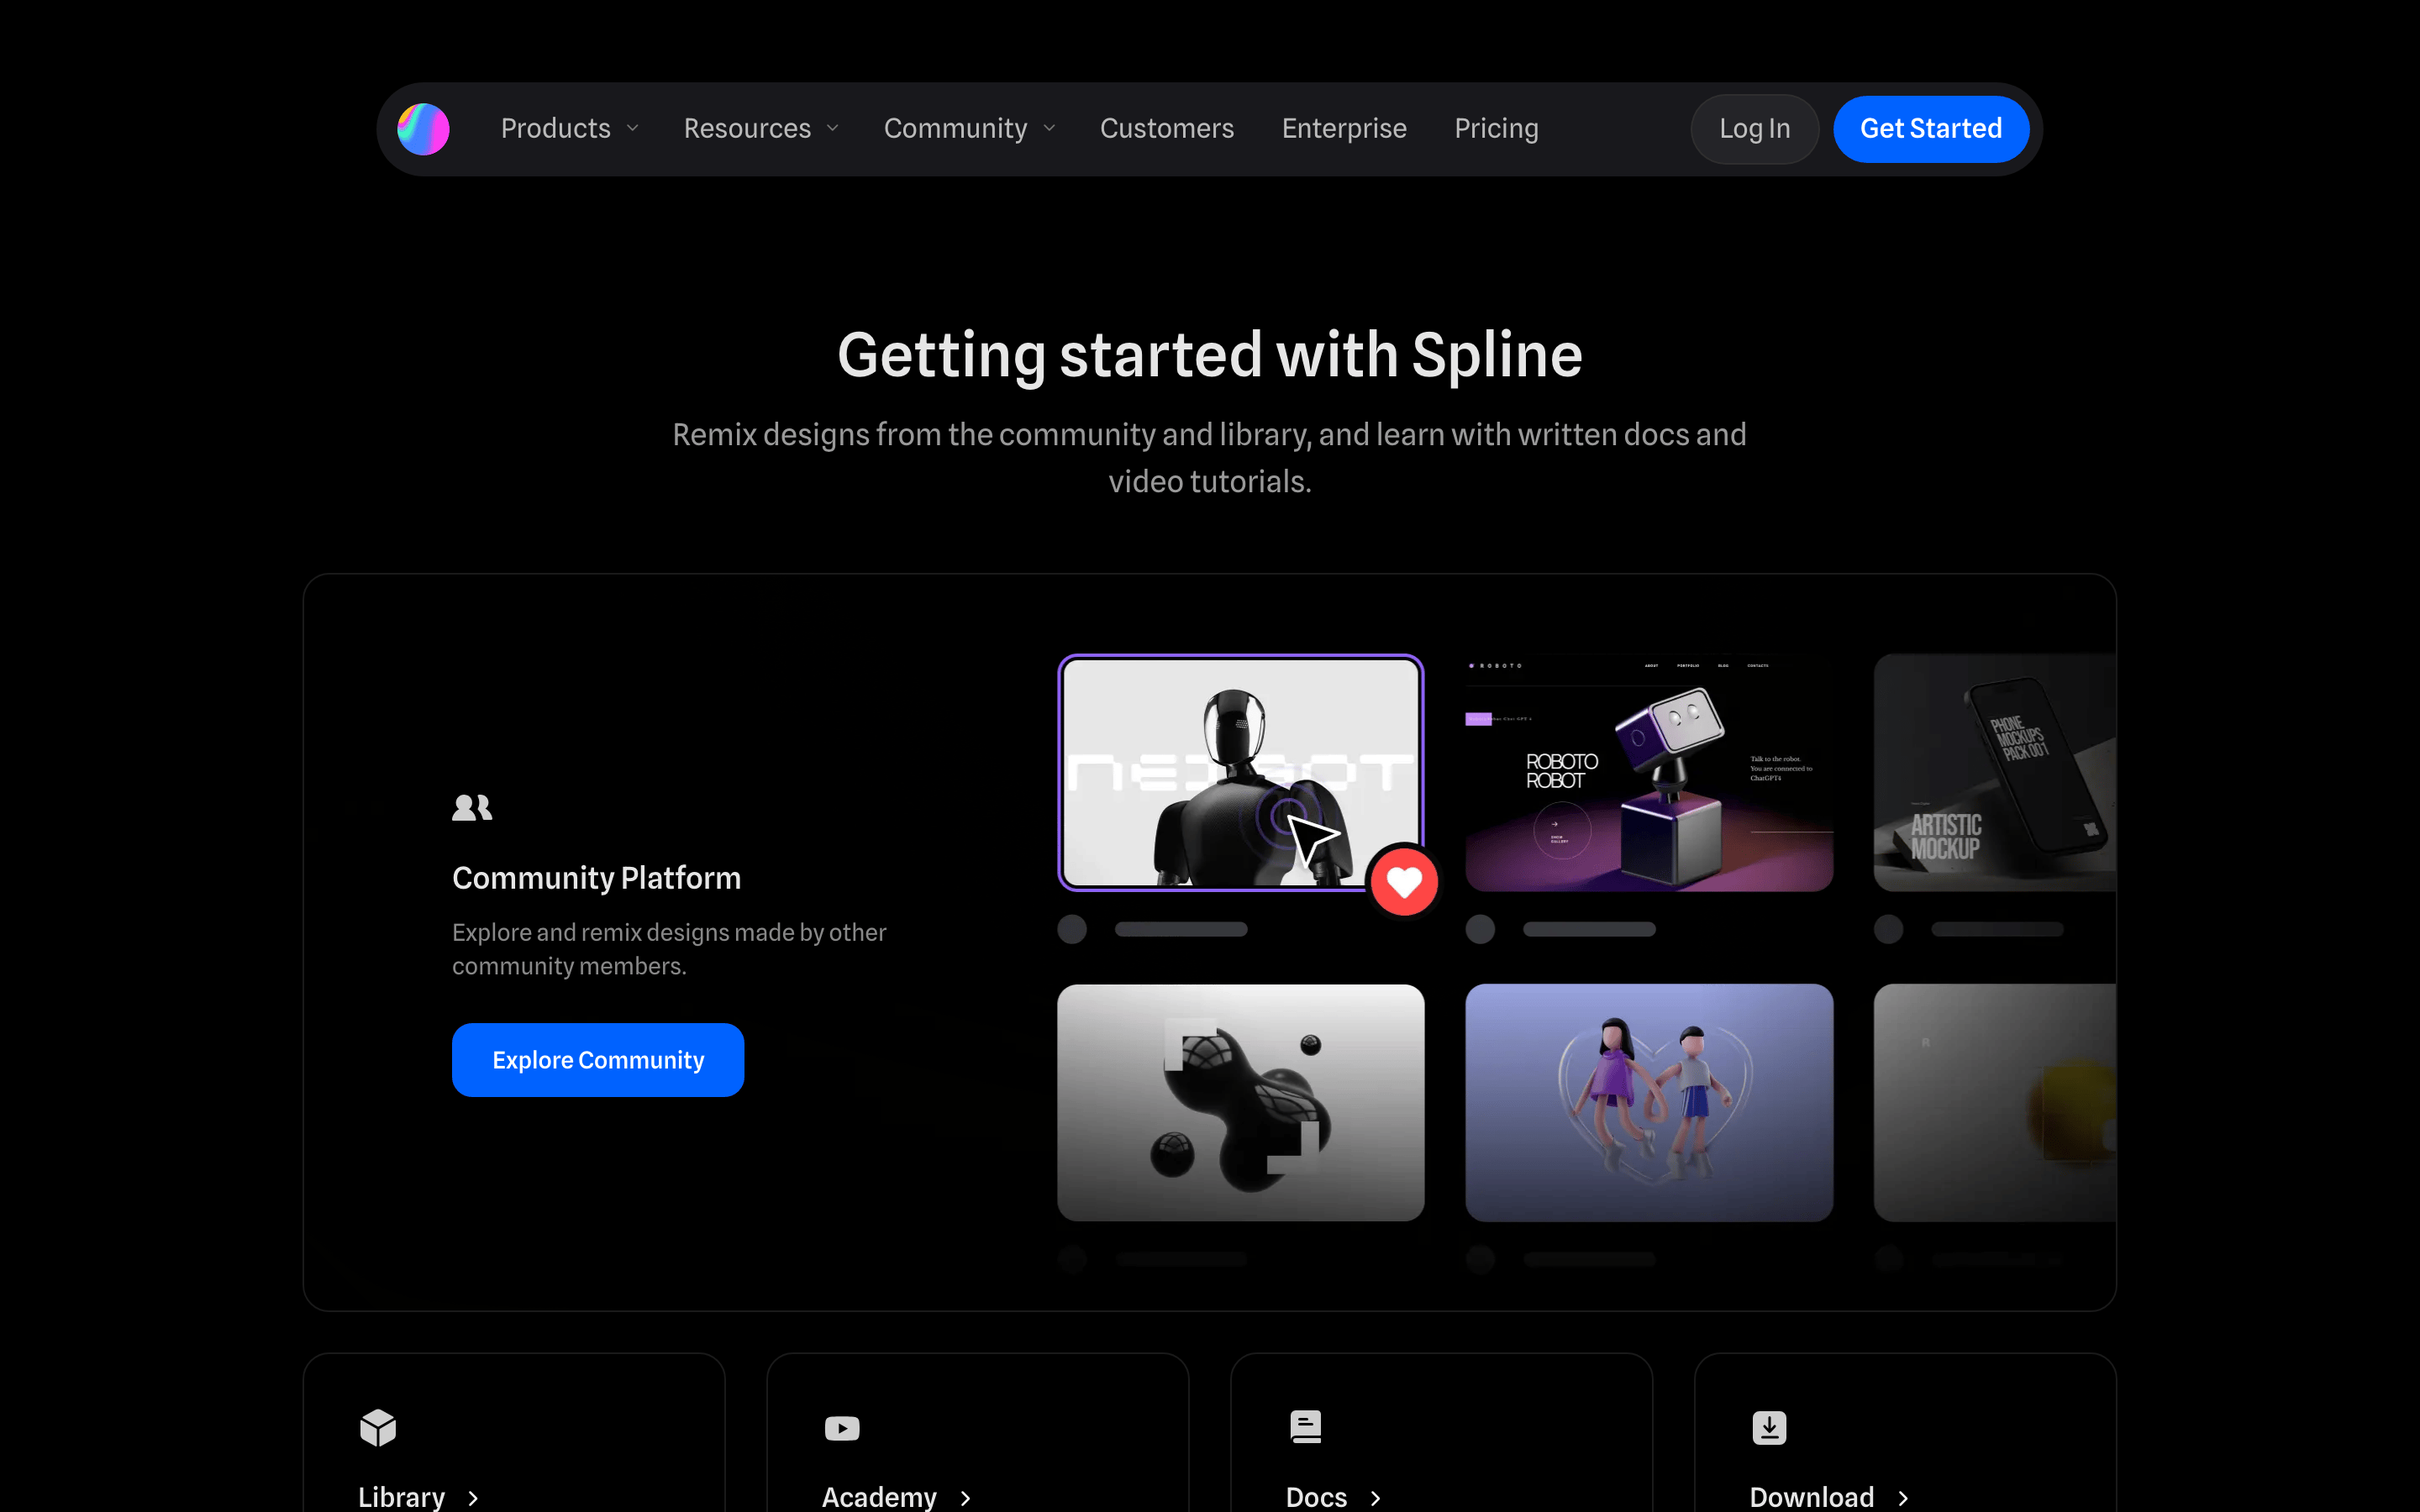Image resolution: width=2420 pixels, height=1512 pixels.
Task: Open the Products menu
Action: (555, 129)
